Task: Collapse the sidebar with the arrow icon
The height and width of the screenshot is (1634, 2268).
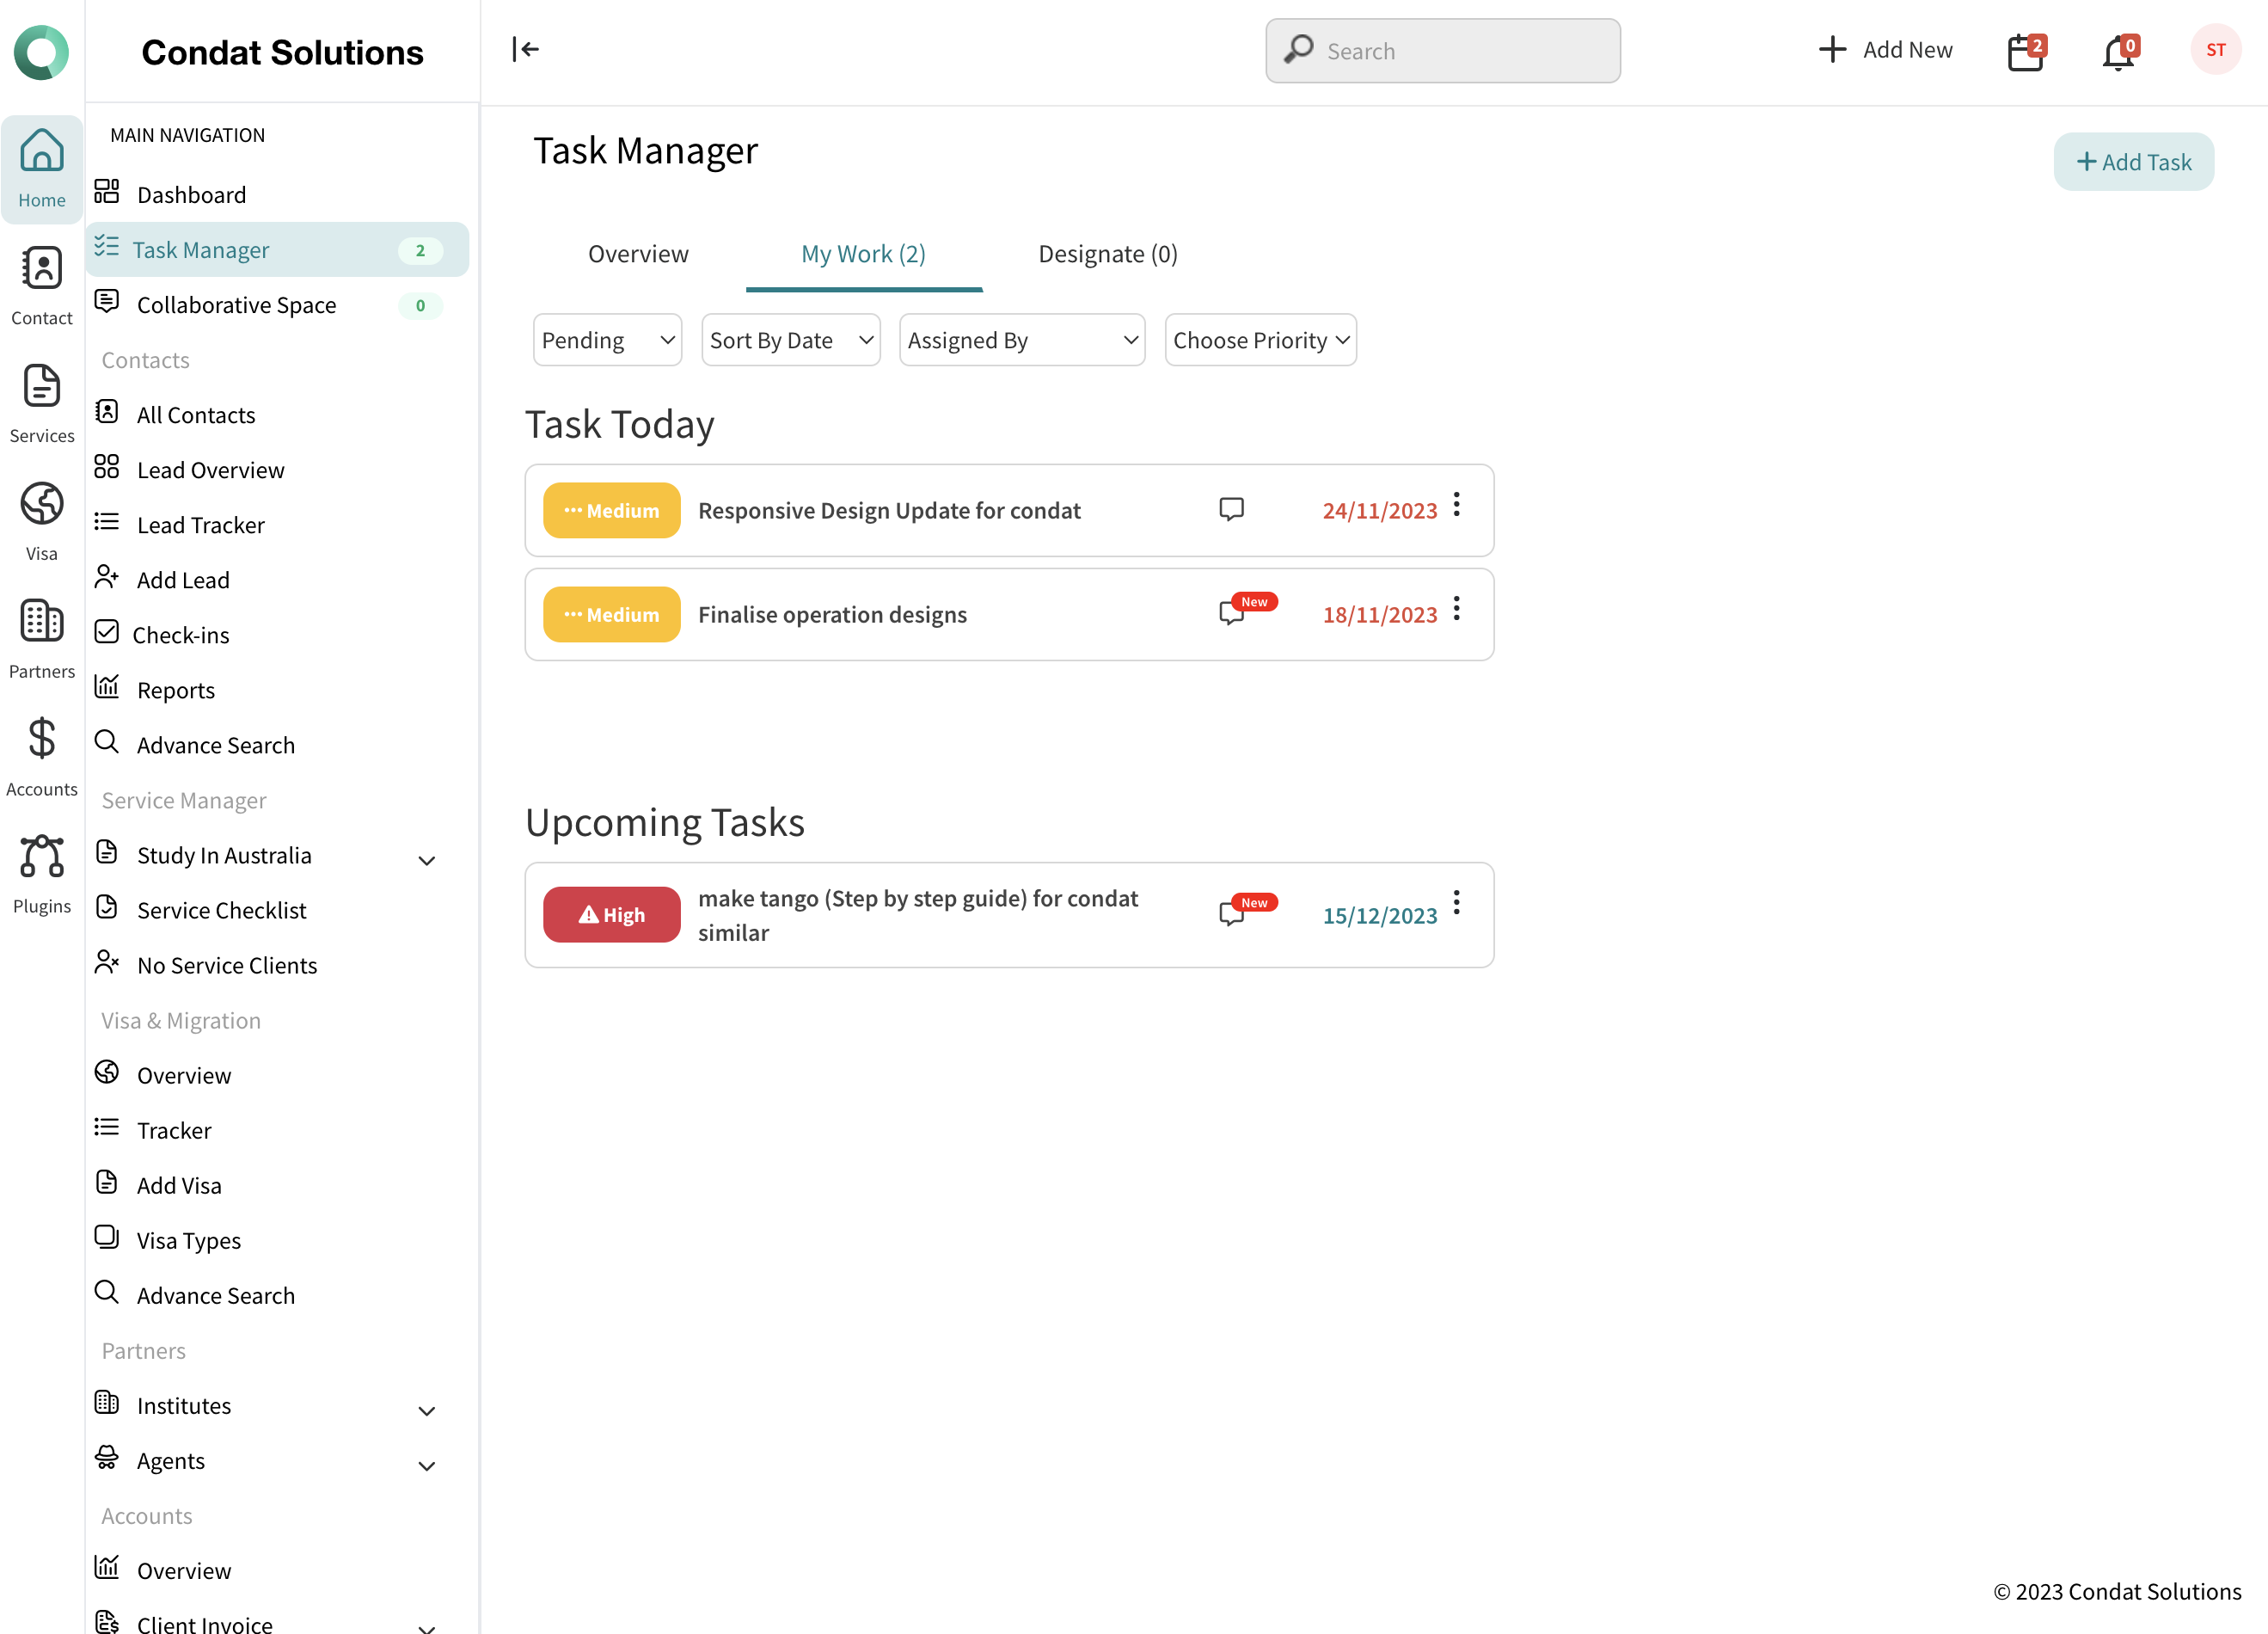Action: [x=525, y=49]
